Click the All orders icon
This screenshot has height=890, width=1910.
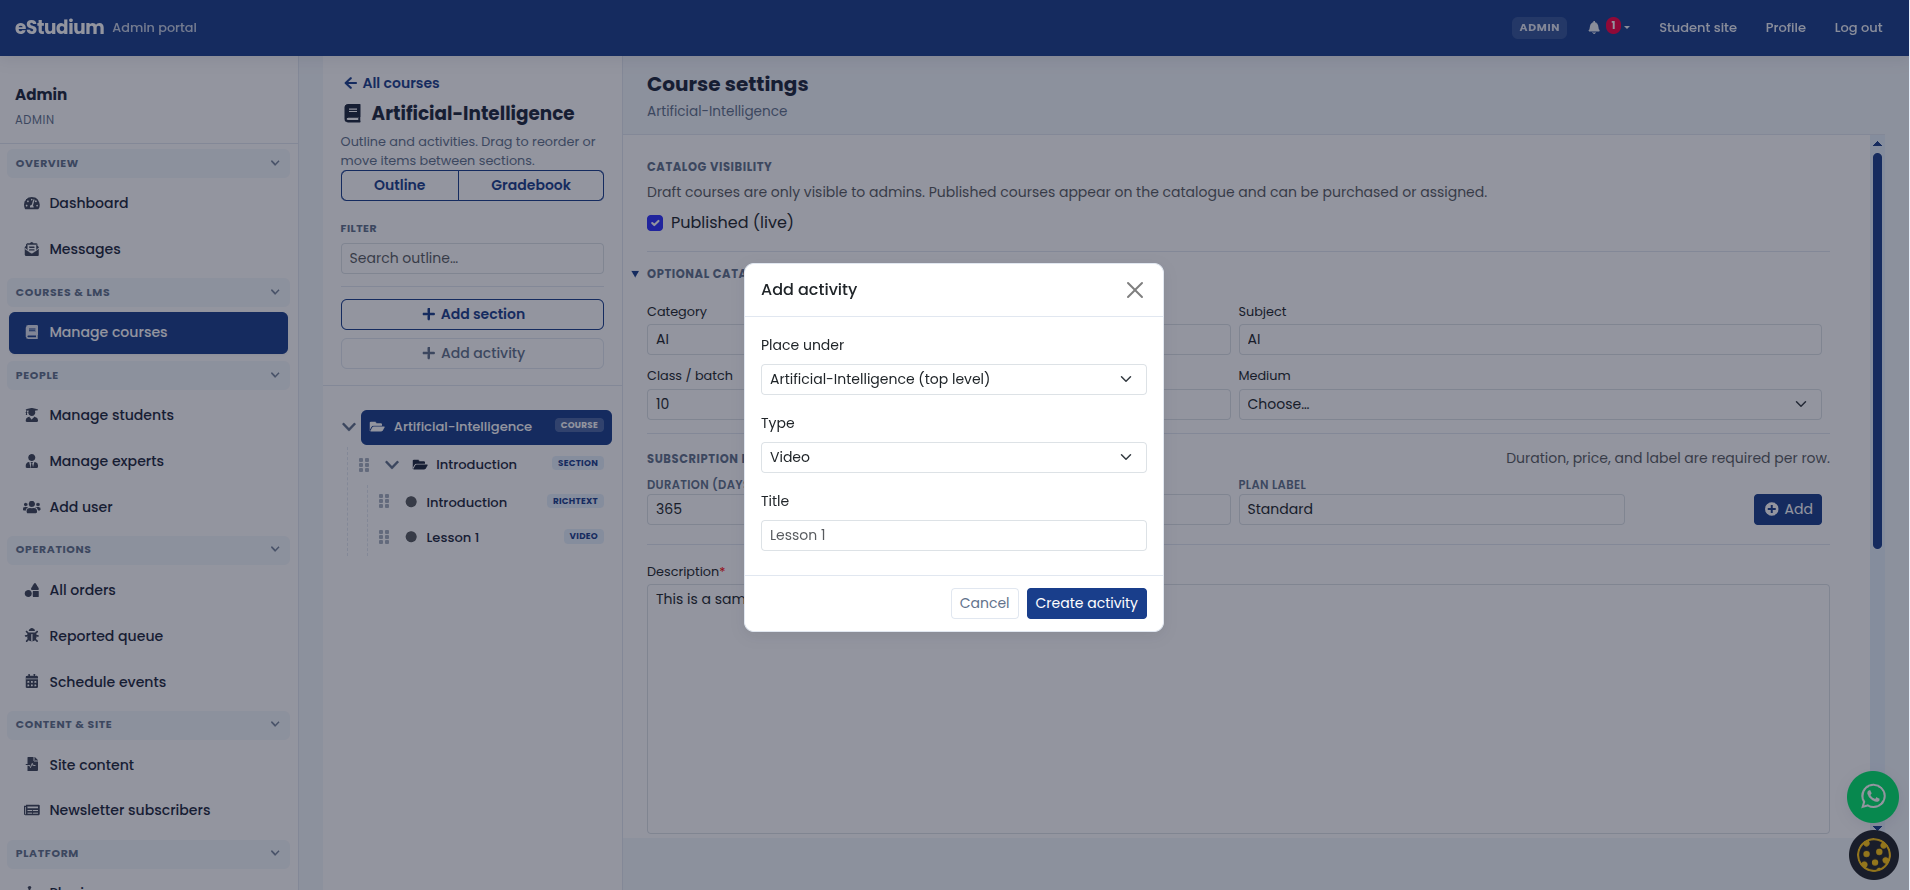(32, 590)
